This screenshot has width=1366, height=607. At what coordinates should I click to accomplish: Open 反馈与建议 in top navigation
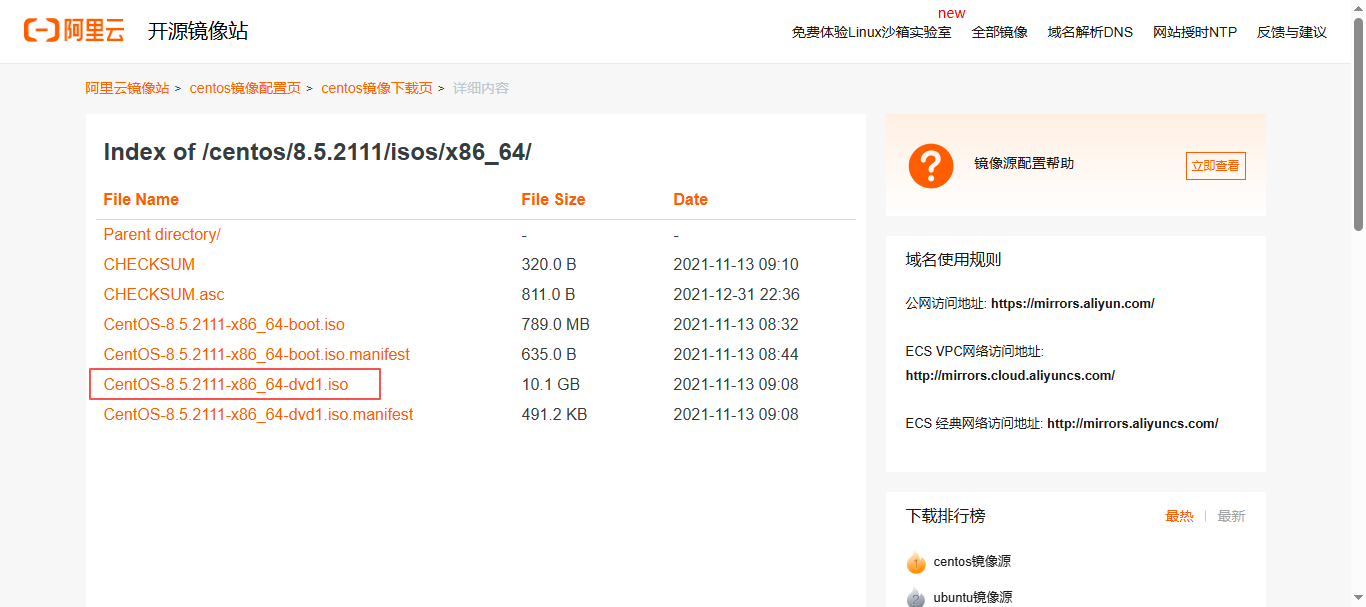(x=1292, y=32)
